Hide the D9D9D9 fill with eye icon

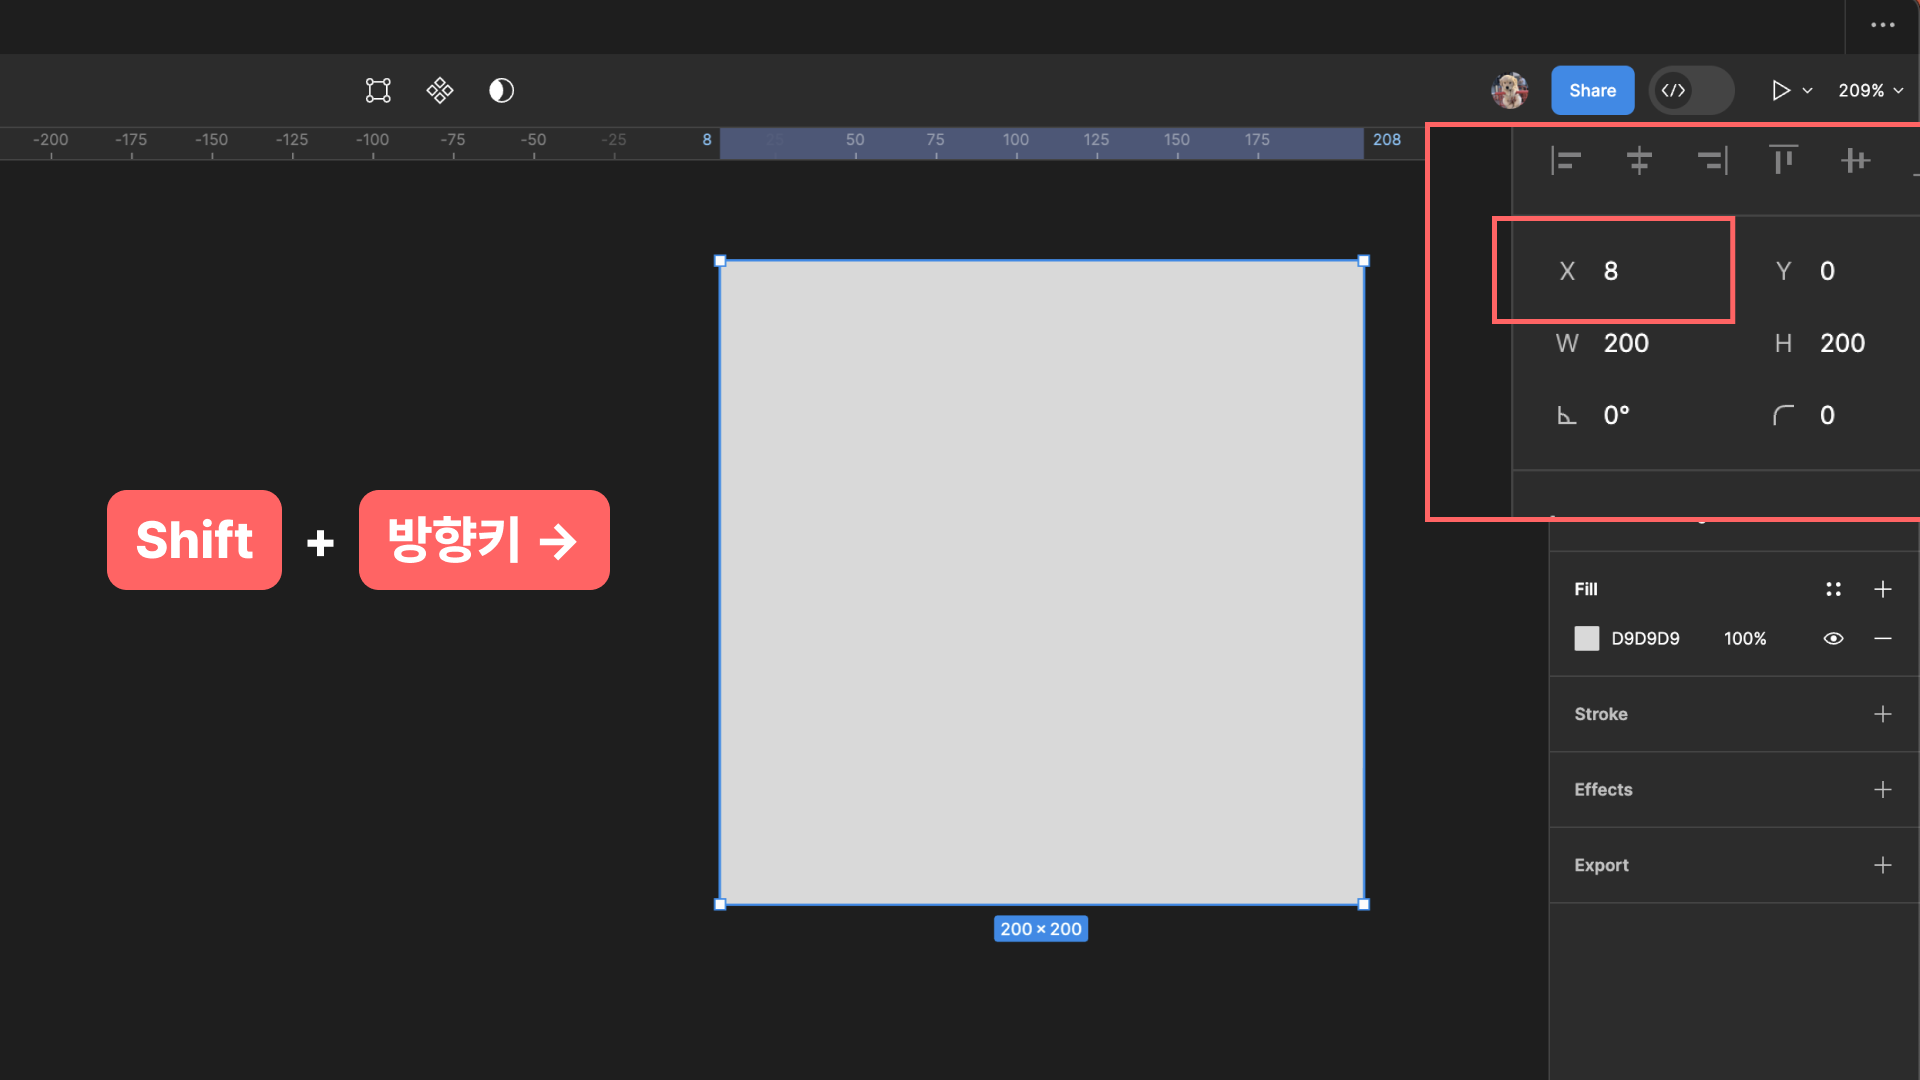1833,638
